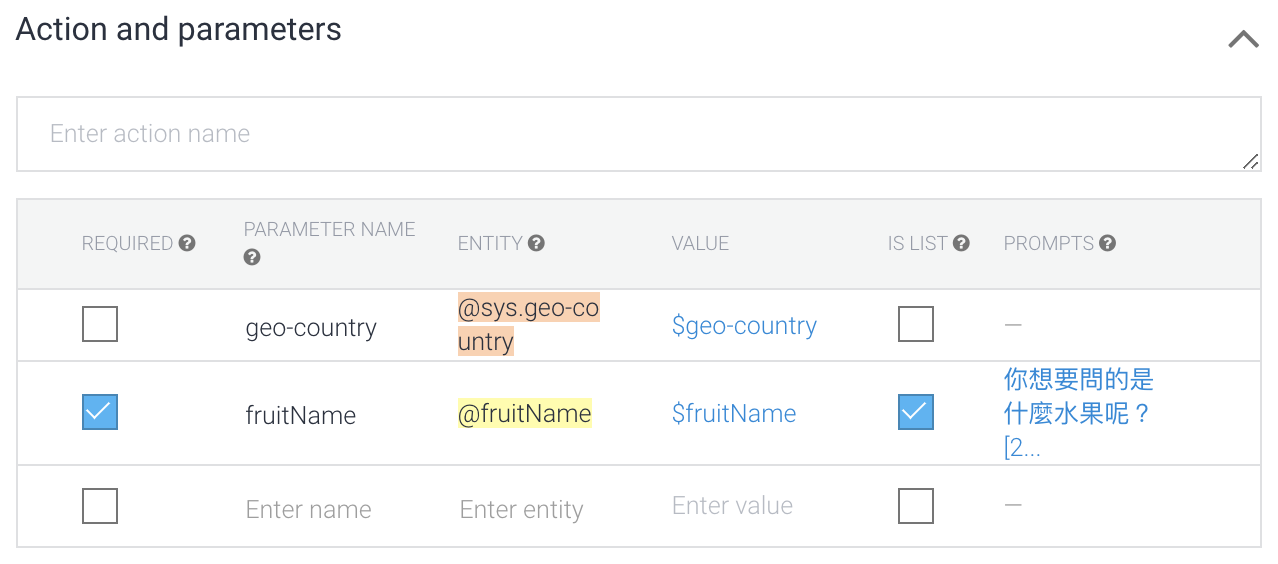Image resolution: width=1278 pixels, height=564 pixels.
Task: Check Required box in empty parameter row
Action: tap(100, 506)
